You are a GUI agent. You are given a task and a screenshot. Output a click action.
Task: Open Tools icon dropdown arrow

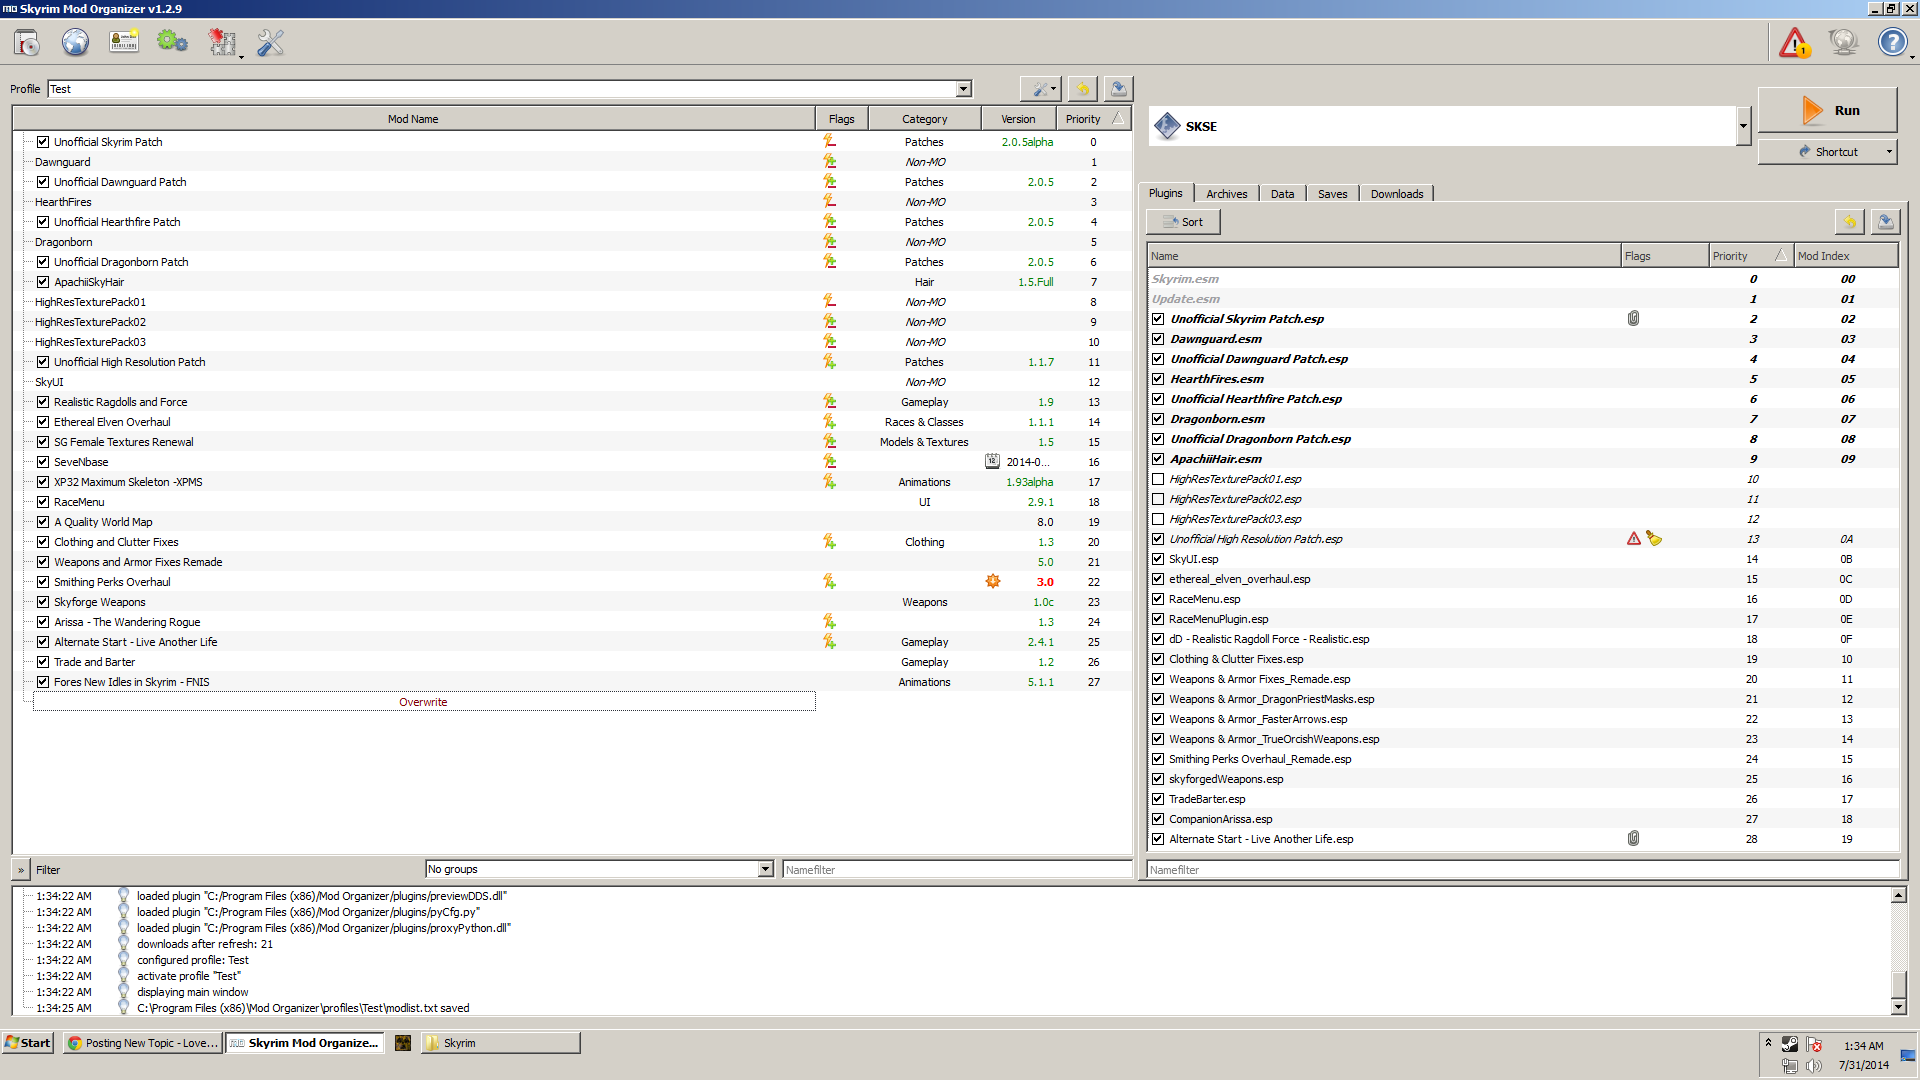(242, 57)
